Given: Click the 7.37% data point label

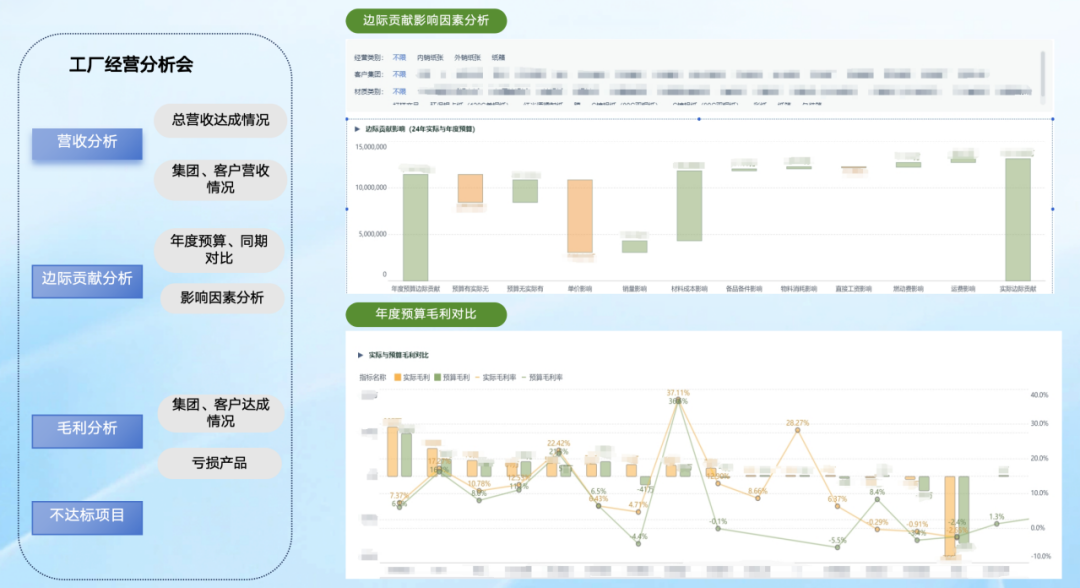Looking at the screenshot, I should tap(399, 496).
